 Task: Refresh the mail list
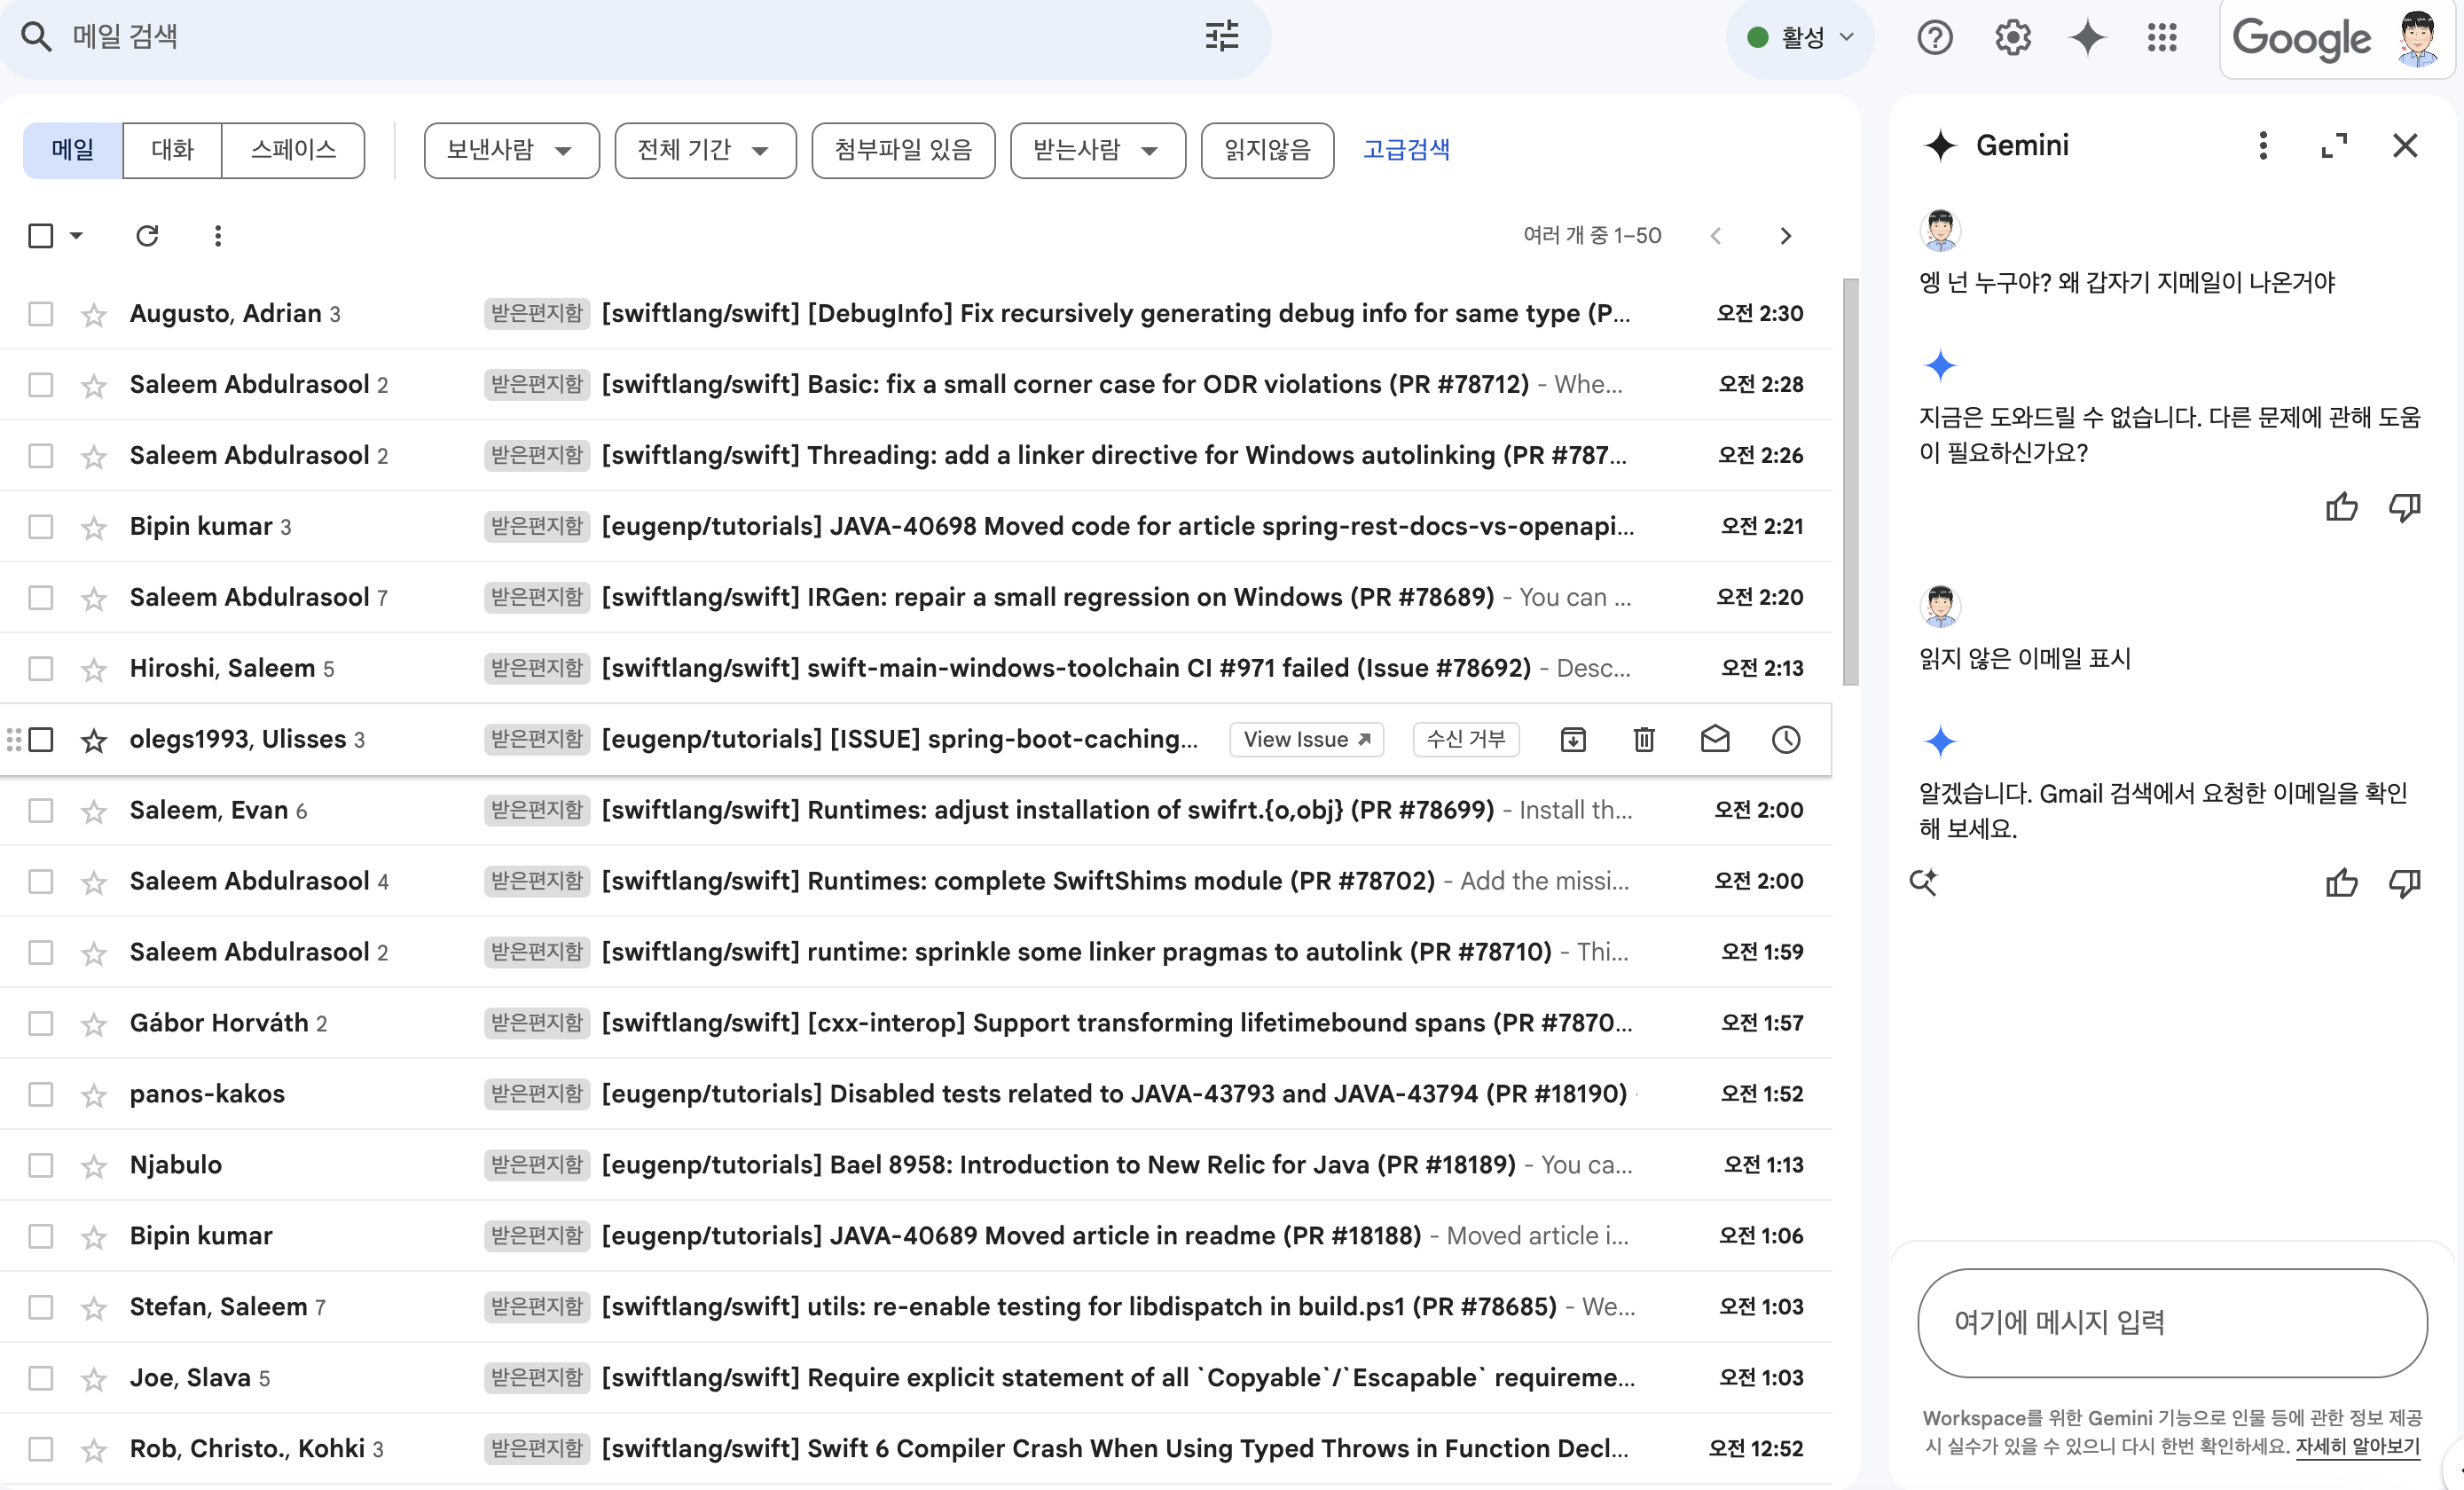point(147,236)
